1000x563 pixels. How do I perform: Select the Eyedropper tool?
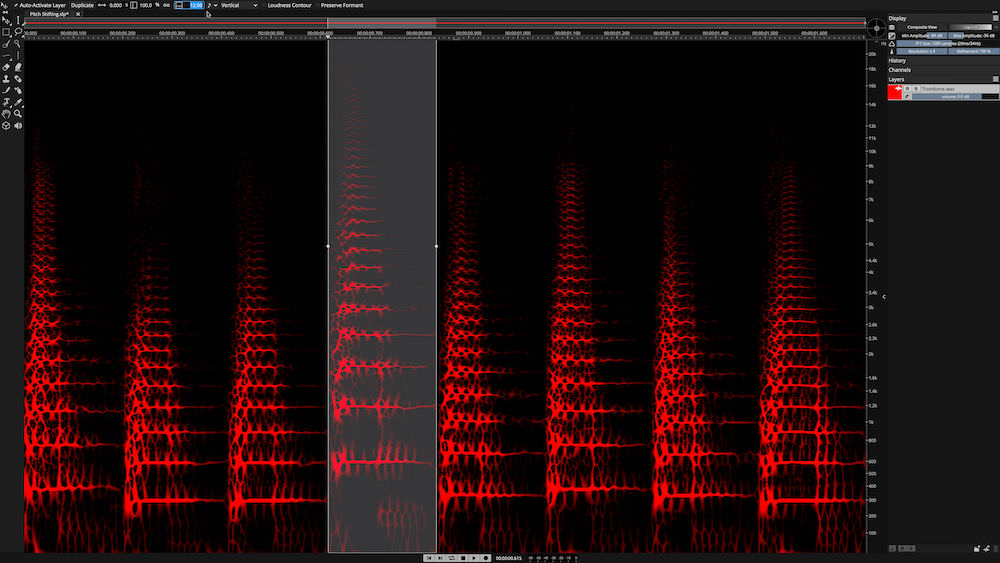pyautogui.click(x=18, y=102)
